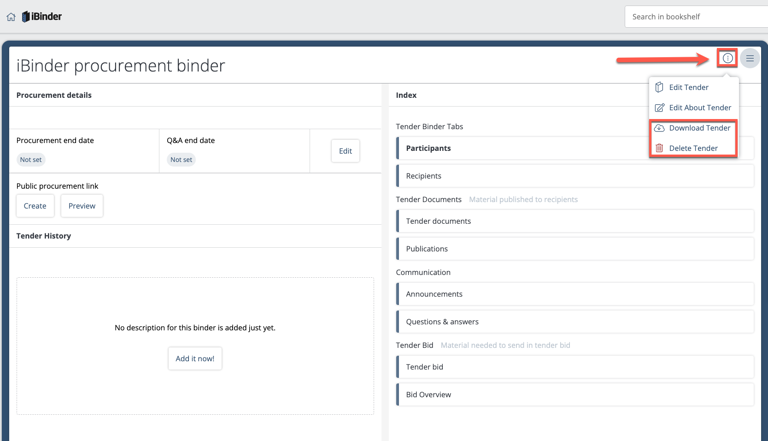
Task: Open Questions & answers section
Action: coord(575,322)
